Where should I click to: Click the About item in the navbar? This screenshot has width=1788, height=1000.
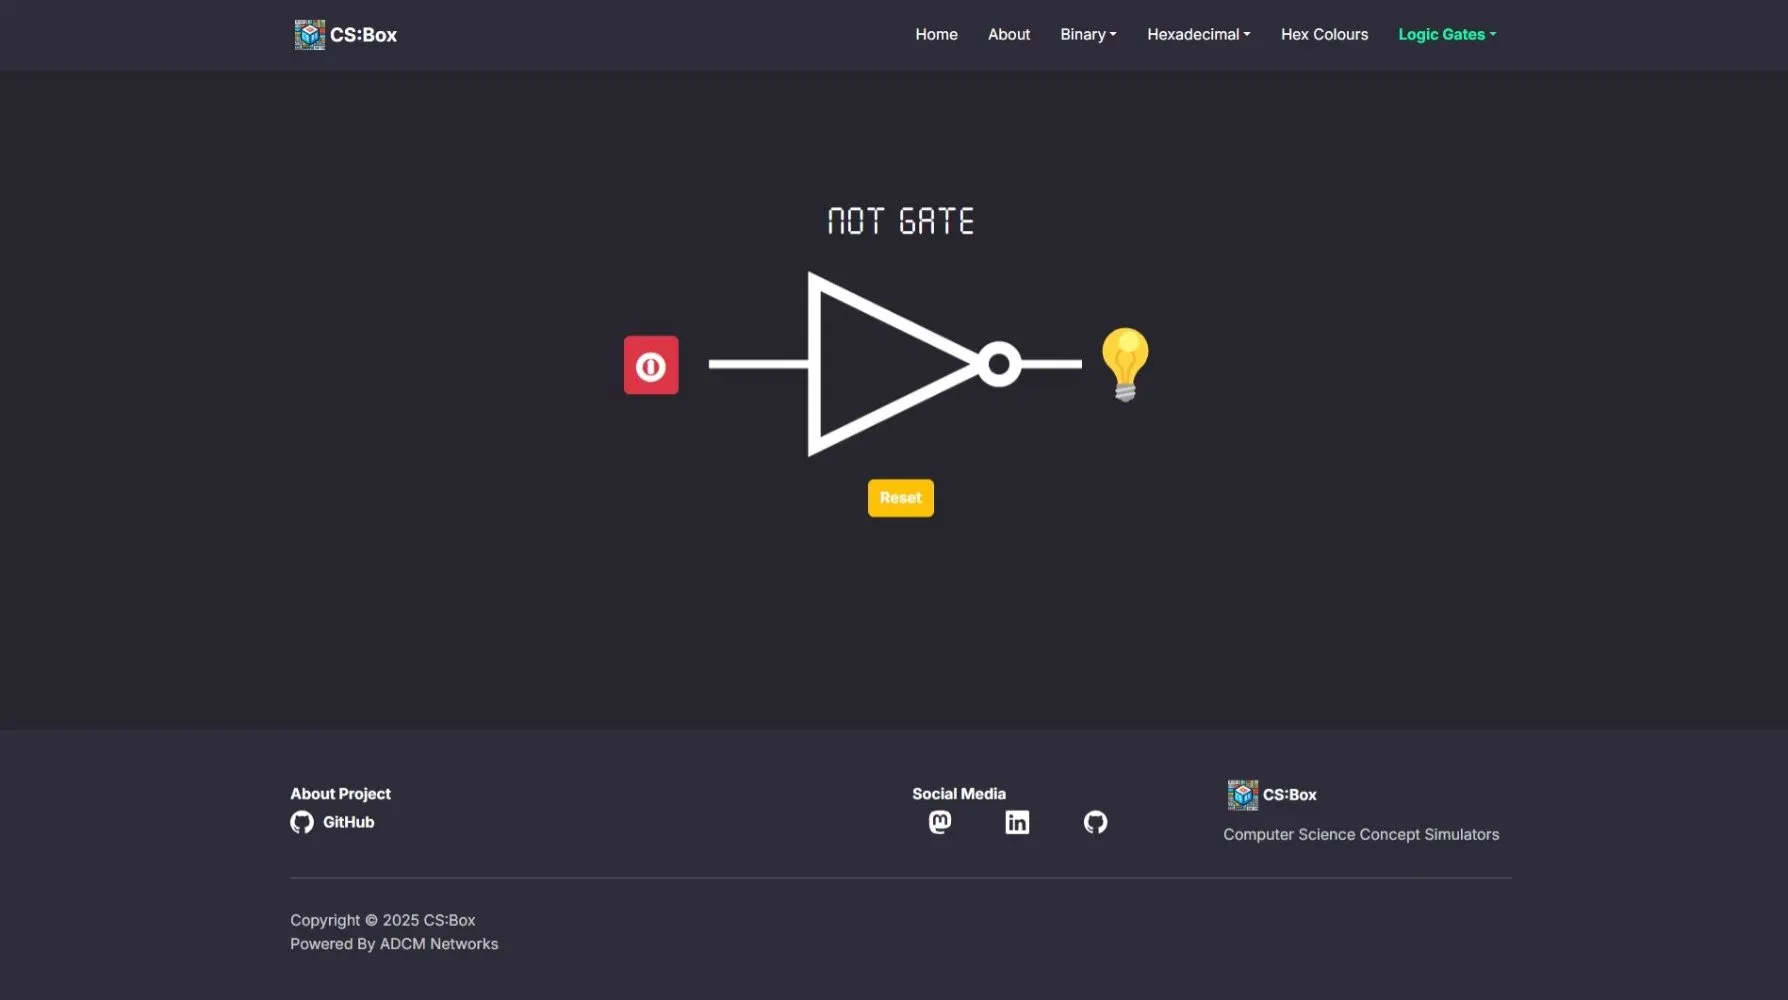(1009, 34)
